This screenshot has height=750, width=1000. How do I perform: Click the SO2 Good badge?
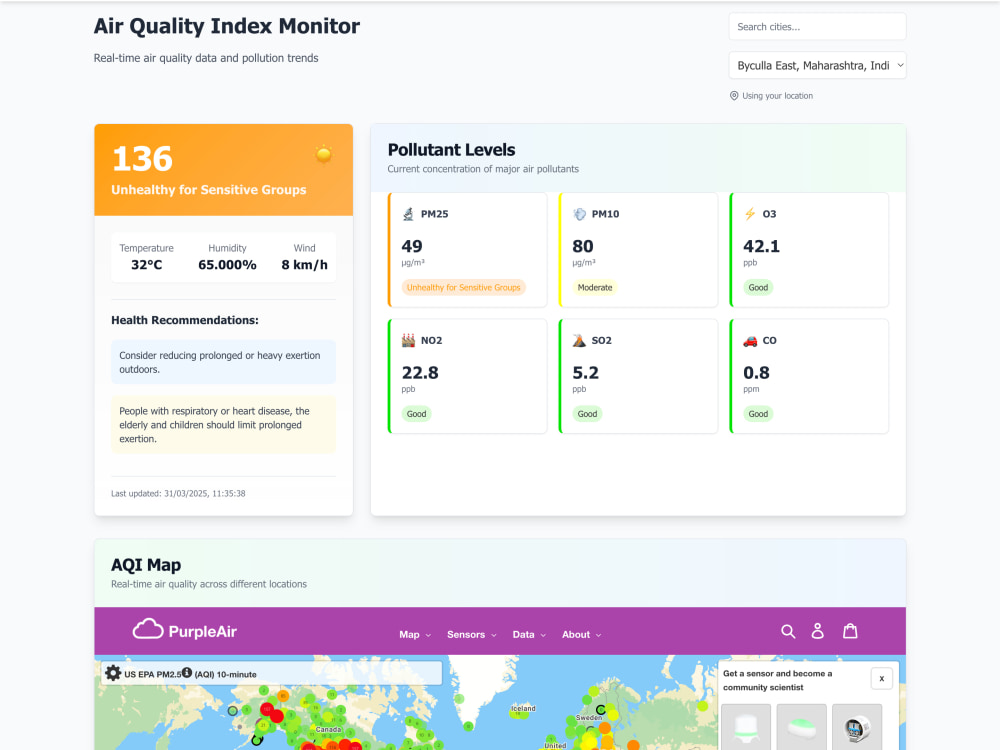point(587,414)
